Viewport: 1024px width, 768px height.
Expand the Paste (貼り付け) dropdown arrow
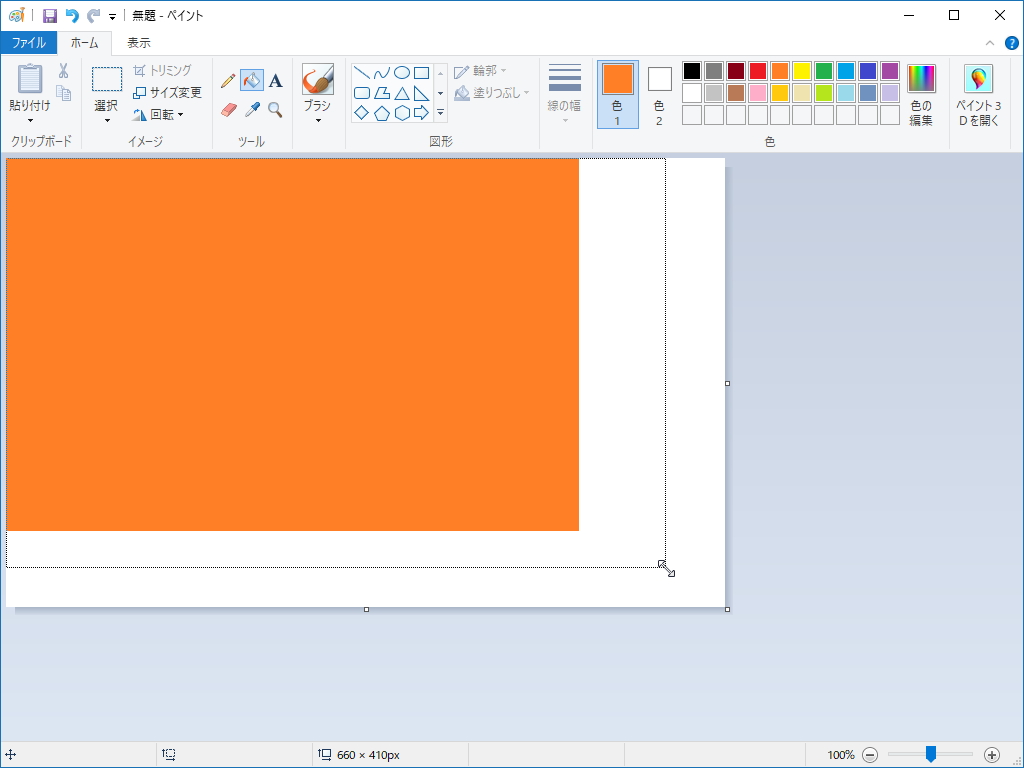(x=30, y=120)
